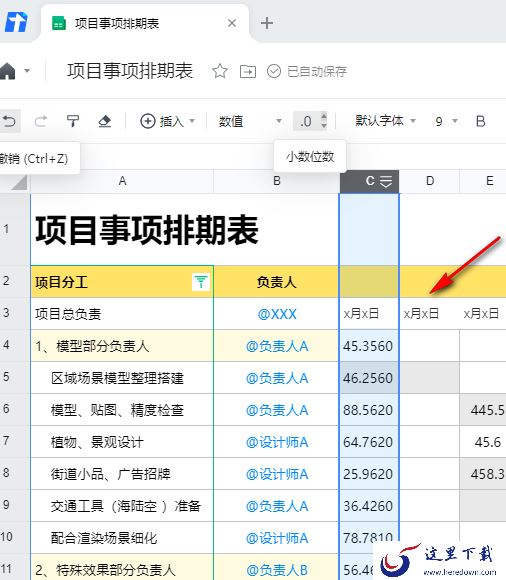Go to the home icon
This screenshot has width=506, height=580.
pyautogui.click(x=7, y=71)
